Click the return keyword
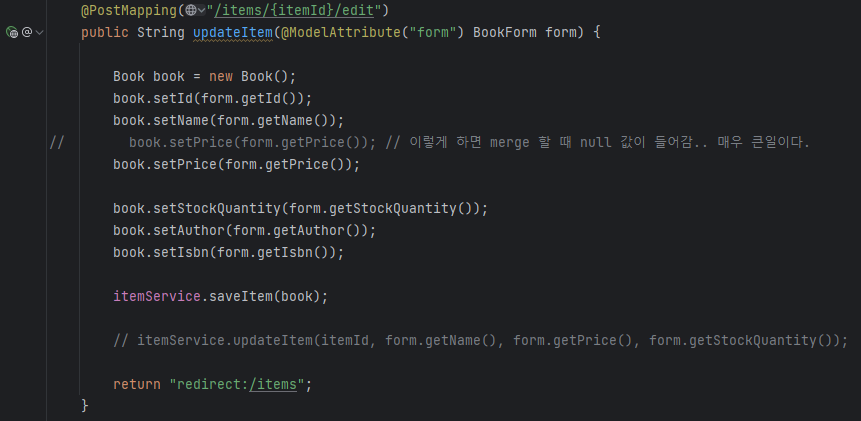This screenshot has height=421, width=861. click(137, 384)
